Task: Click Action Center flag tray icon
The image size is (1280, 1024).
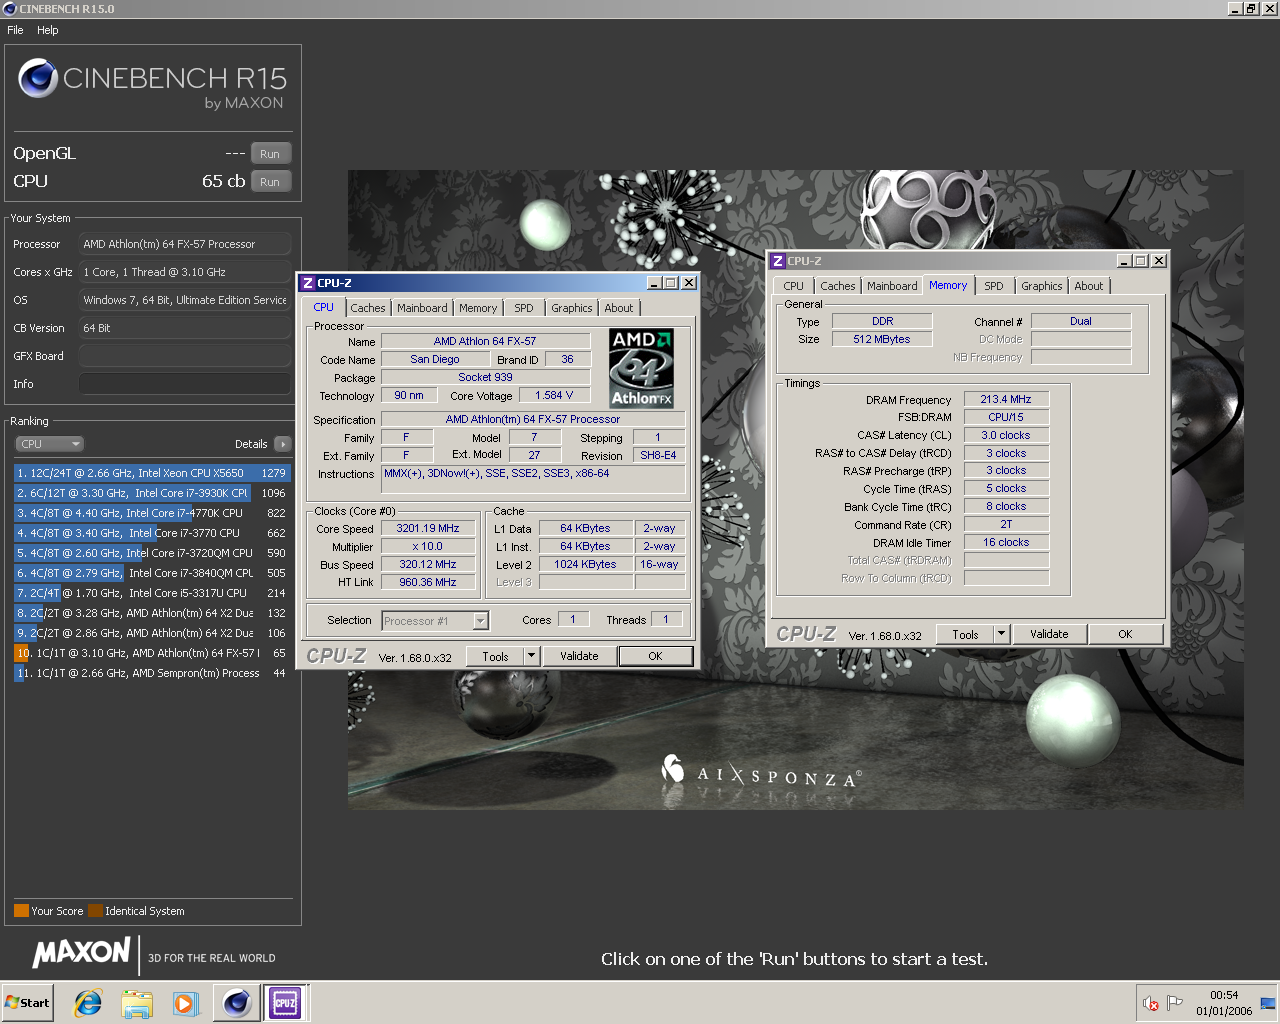Action: 1175,1003
